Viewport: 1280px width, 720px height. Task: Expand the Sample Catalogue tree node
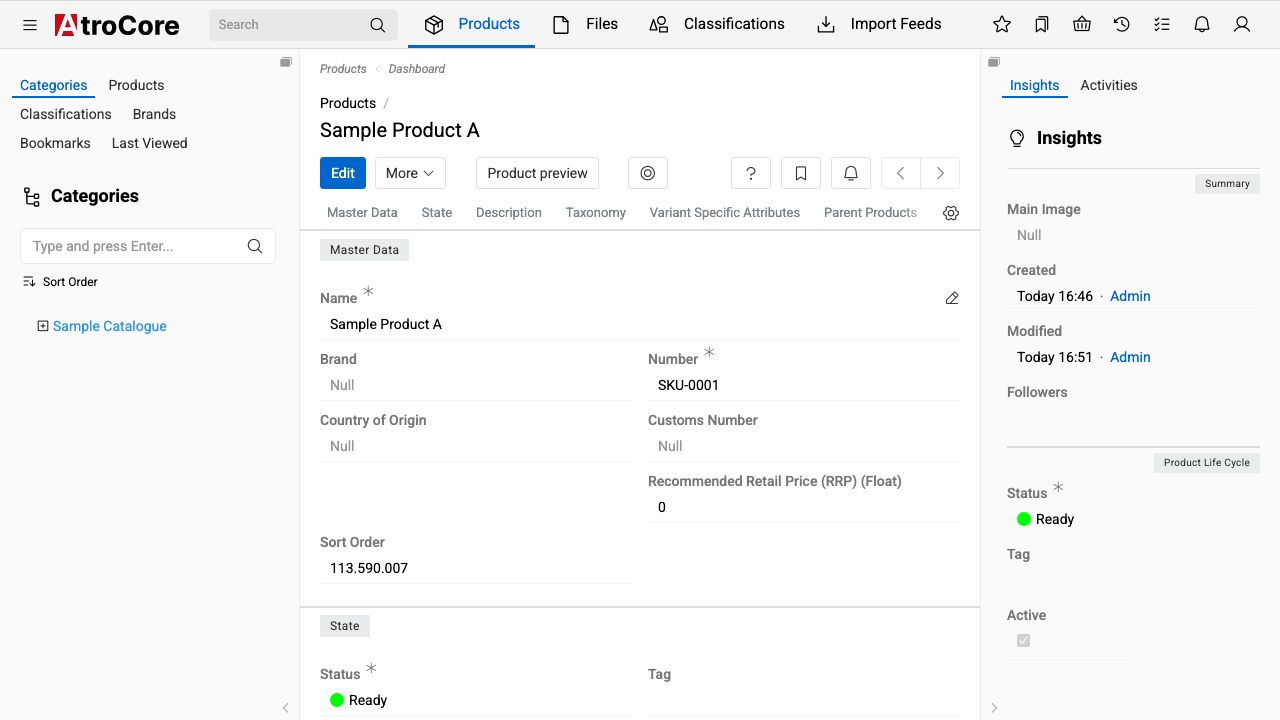(x=43, y=326)
